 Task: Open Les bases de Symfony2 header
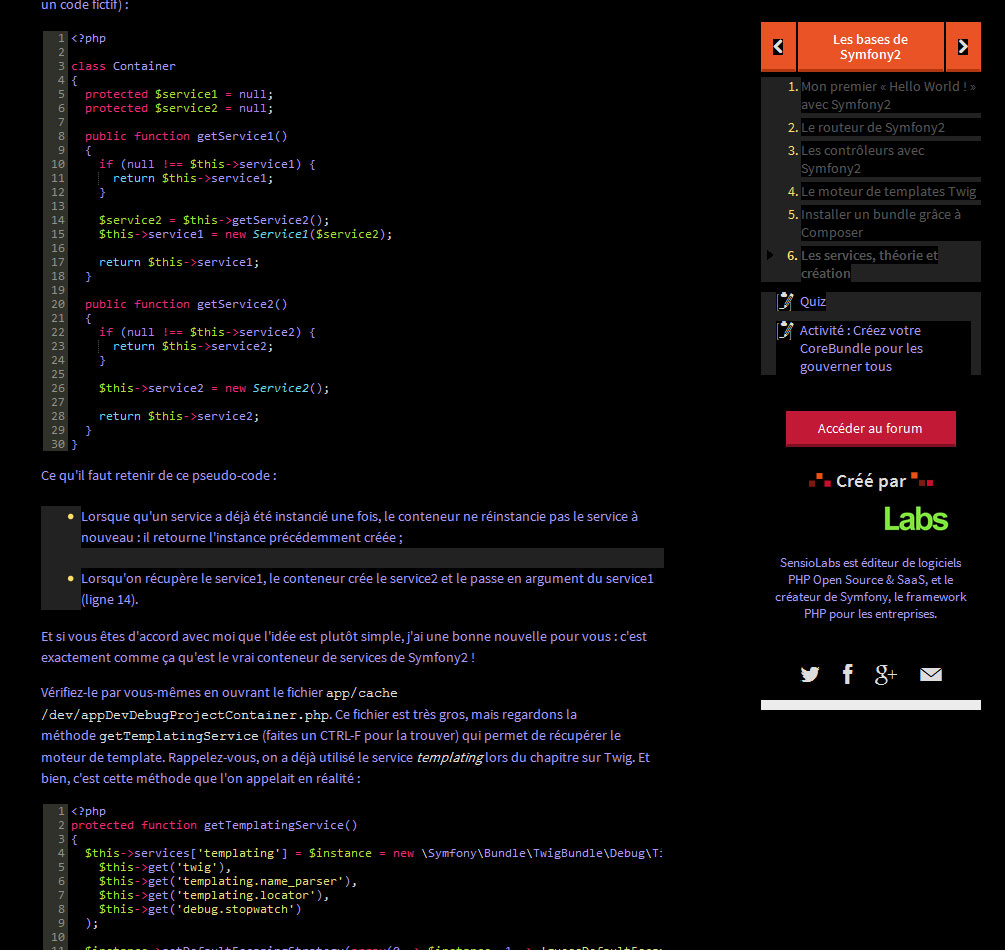pyautogui.click(x=870, y=47)
